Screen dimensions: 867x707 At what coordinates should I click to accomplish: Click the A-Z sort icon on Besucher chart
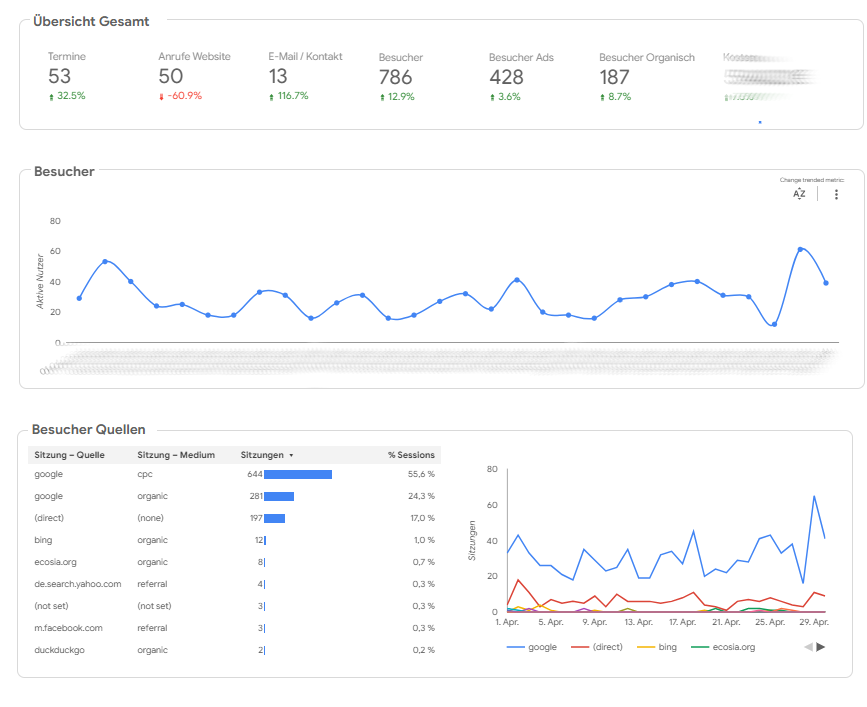click(x=799, y=194)
